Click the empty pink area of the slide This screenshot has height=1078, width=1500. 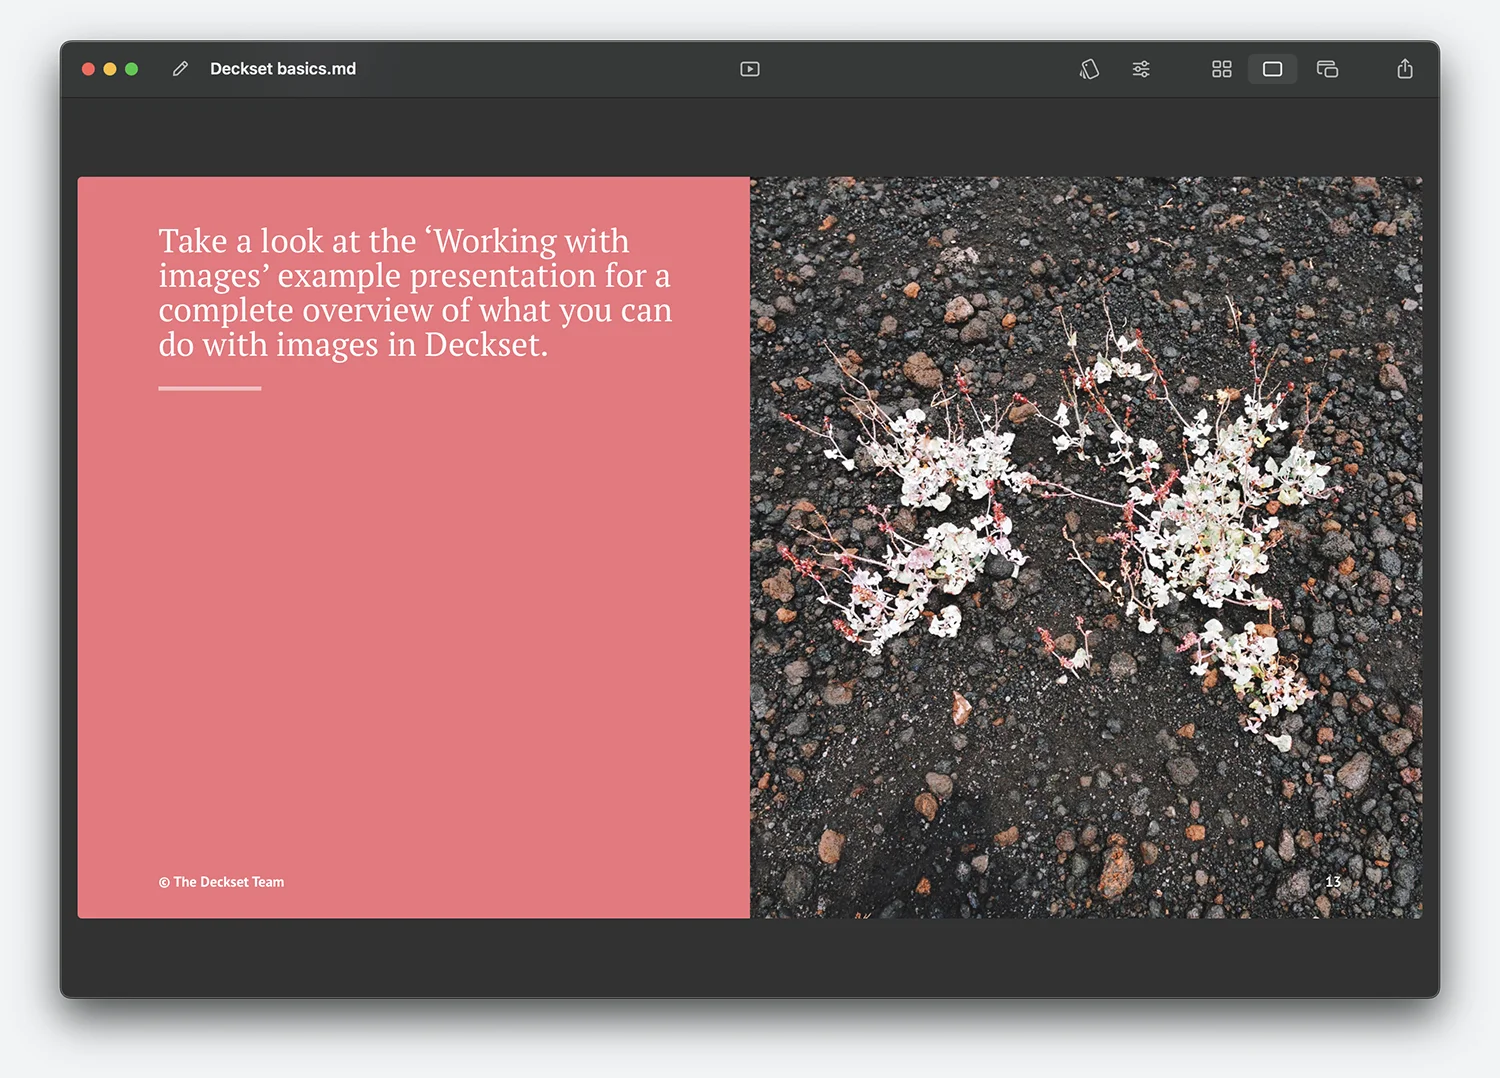pos(414,620)
